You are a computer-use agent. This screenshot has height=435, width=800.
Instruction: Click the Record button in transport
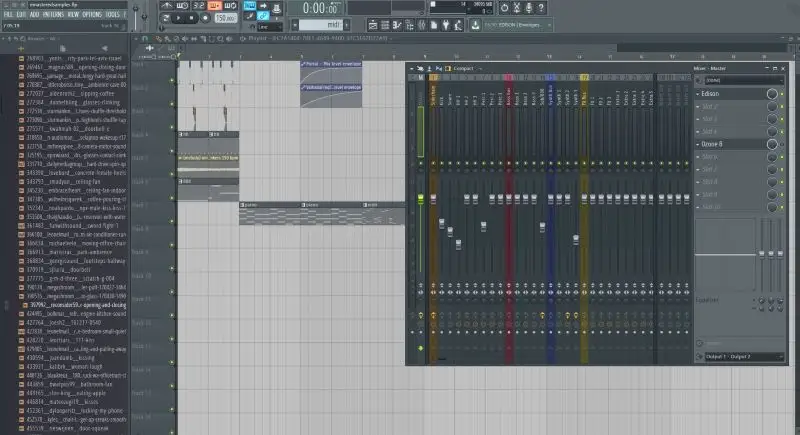pyautogui.click(x=203, y=18)
